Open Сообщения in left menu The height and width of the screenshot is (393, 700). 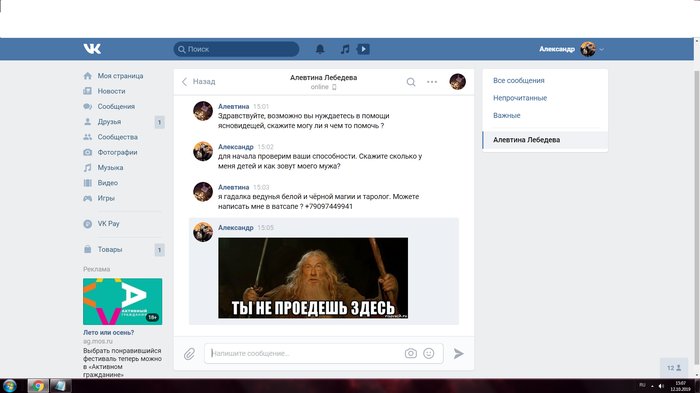tap(116, 106)
